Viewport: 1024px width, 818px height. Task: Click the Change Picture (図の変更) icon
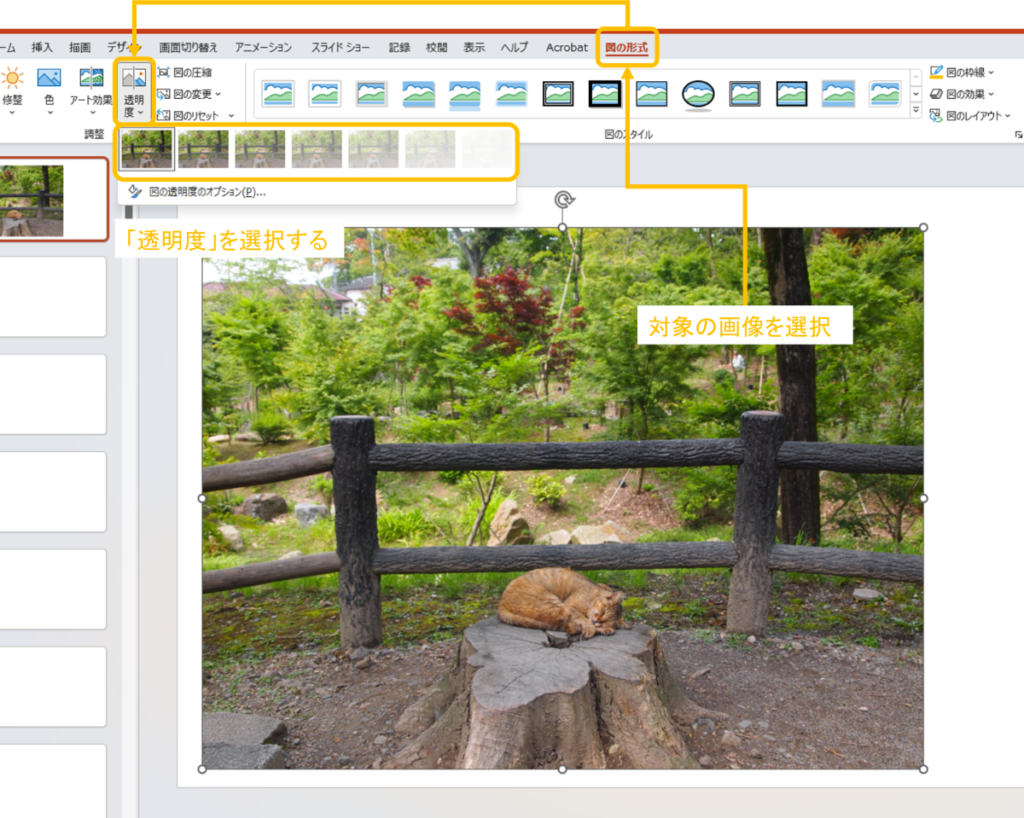click(x=190, y=93)
